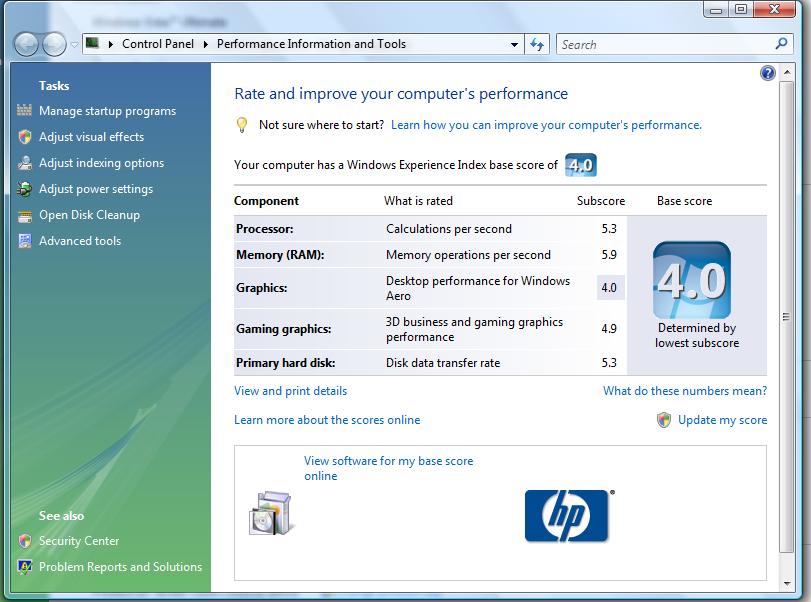Click the Memory subscore value 5.9

tap(609, 254)
